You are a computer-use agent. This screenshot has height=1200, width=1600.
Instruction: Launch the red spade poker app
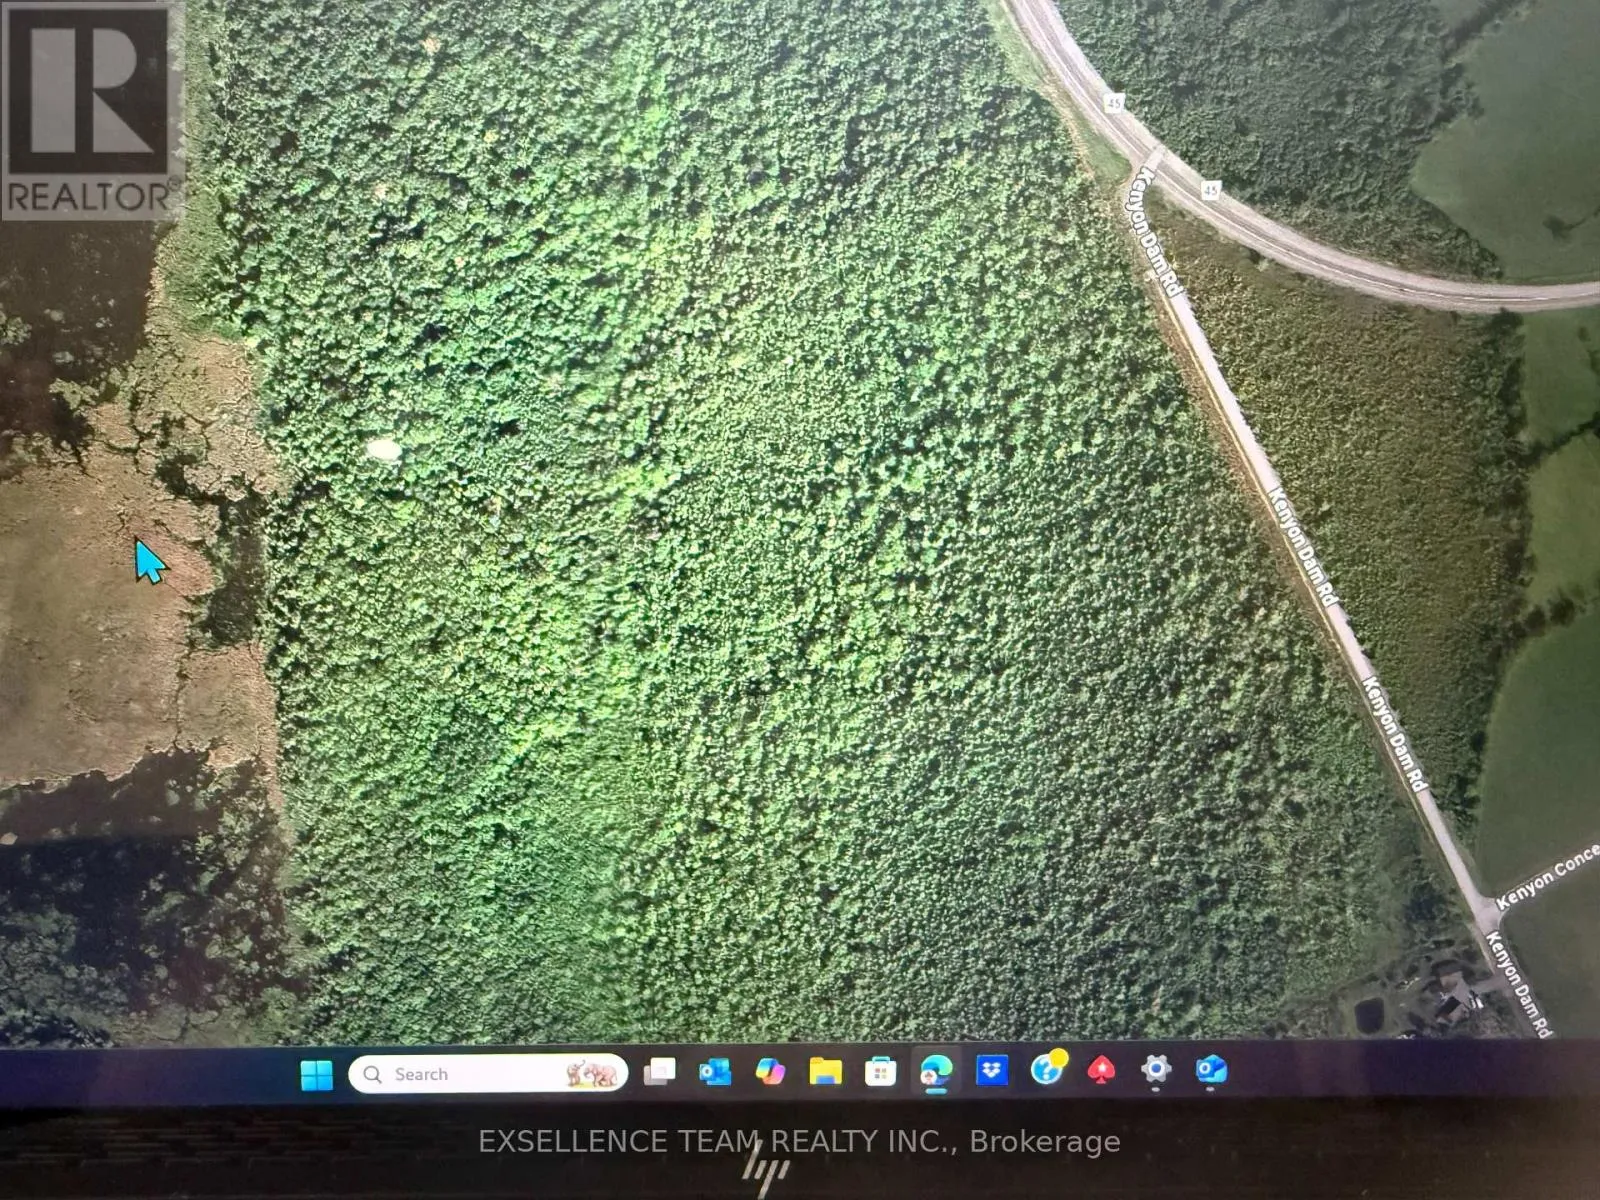[x=1102, y=1069]
